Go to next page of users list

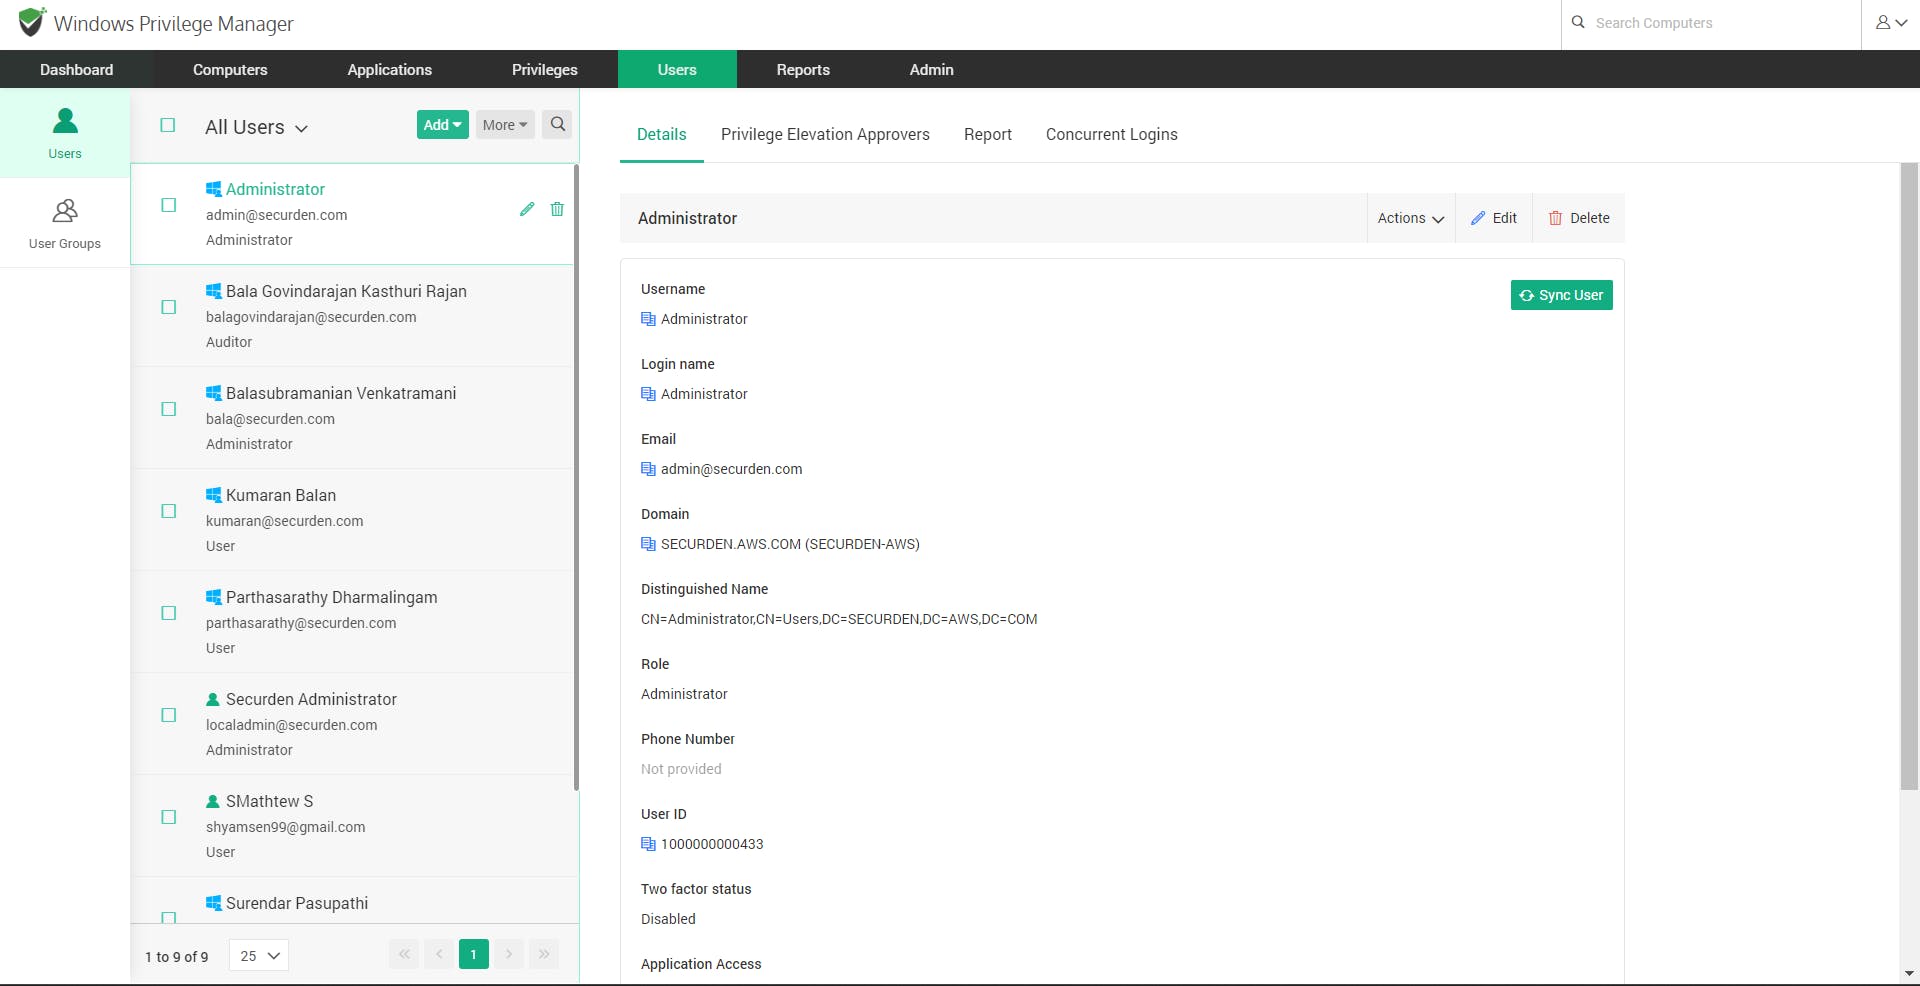(509, 954)
